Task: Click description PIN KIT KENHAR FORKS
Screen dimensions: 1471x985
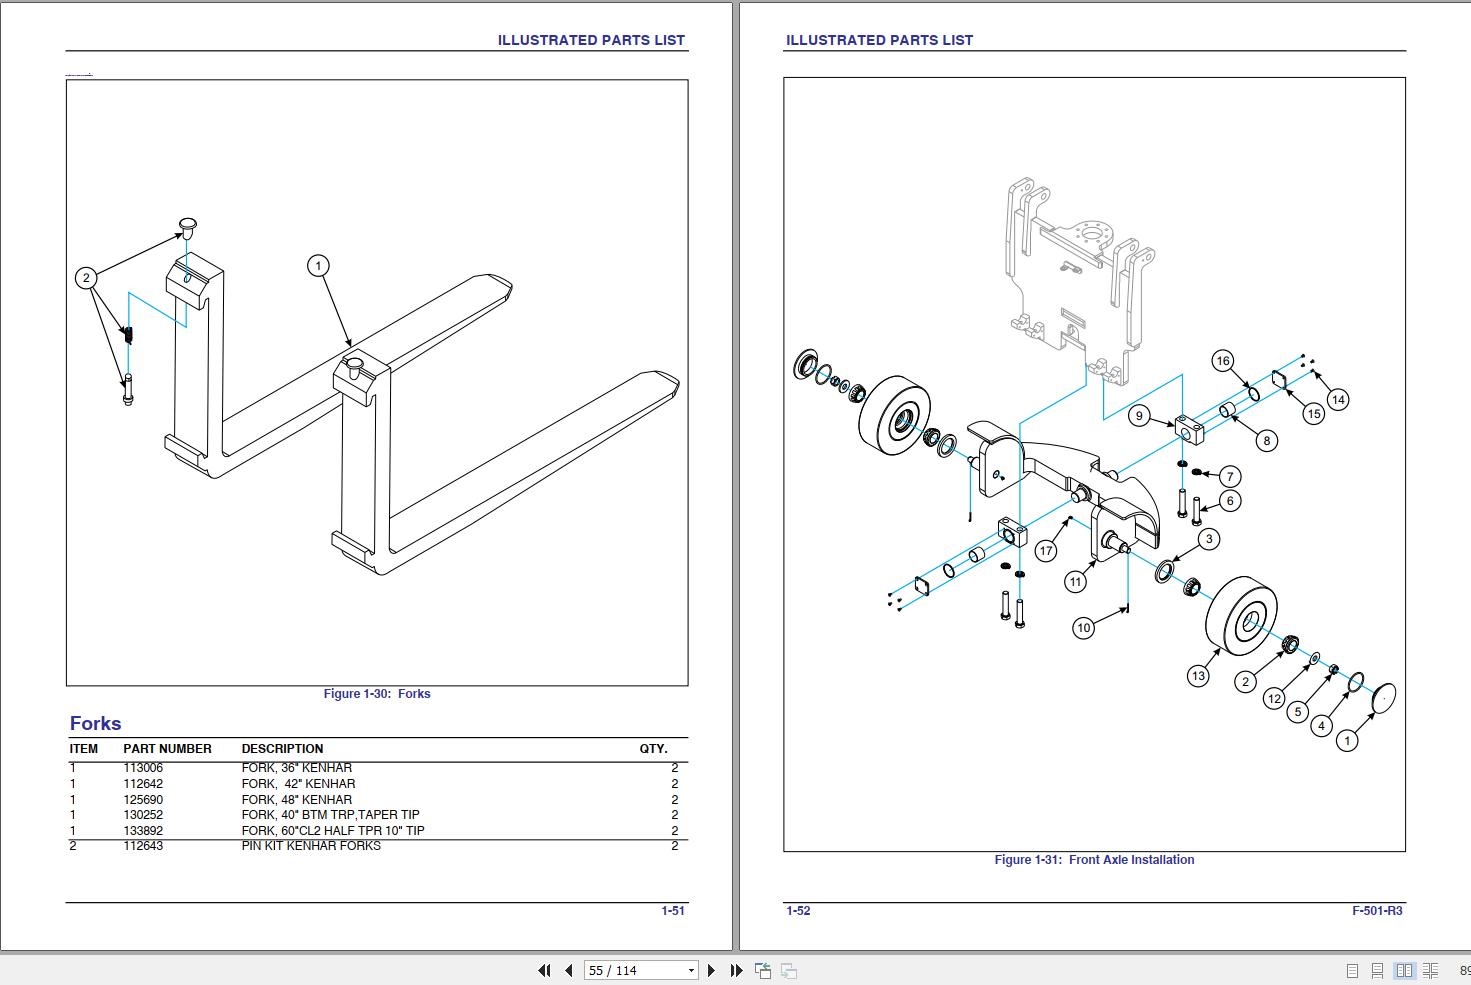Action: coord(311,846)
